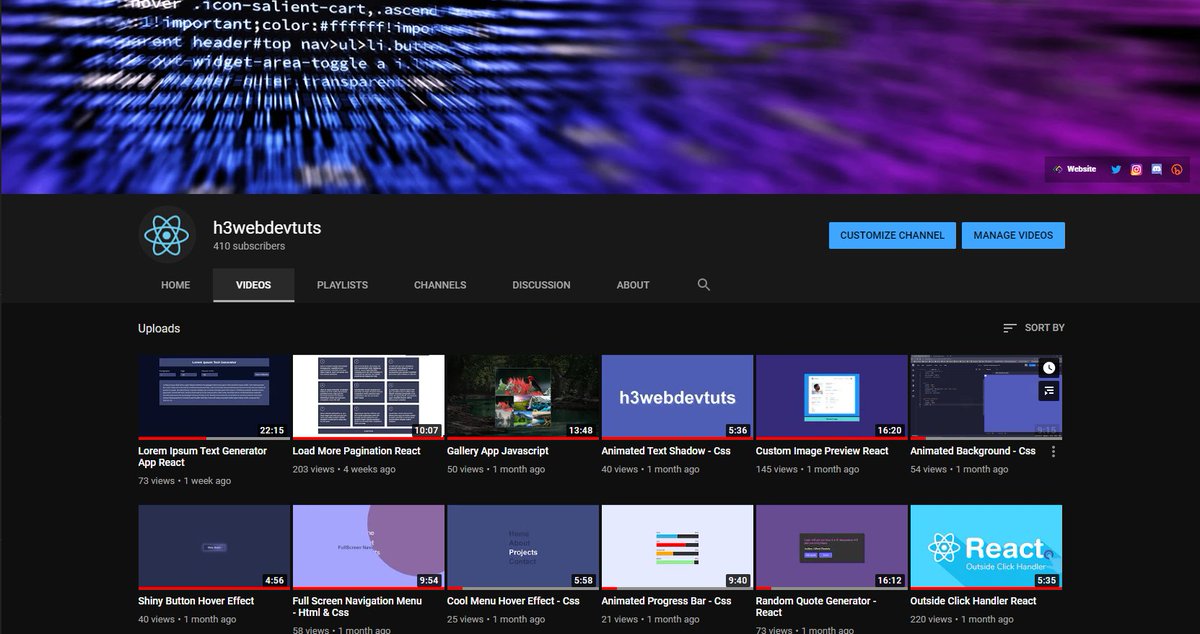This screenshot has height=634, width=1200.
Task: Open Gallery App Javascript thumbnail
Action: point(523,397)
